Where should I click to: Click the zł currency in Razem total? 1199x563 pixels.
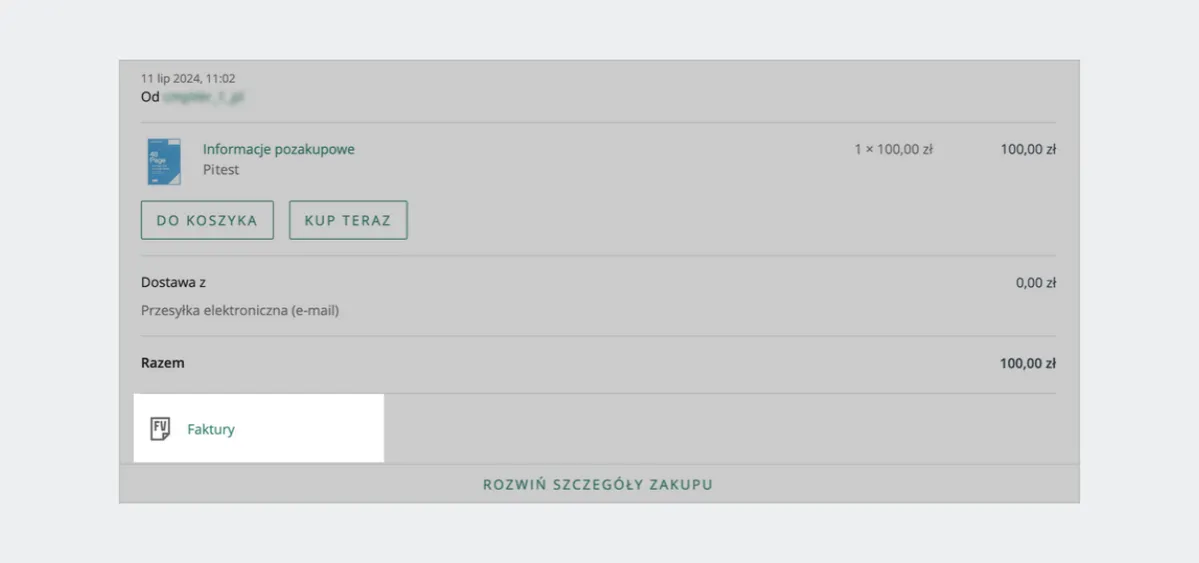pos(1050,364)
